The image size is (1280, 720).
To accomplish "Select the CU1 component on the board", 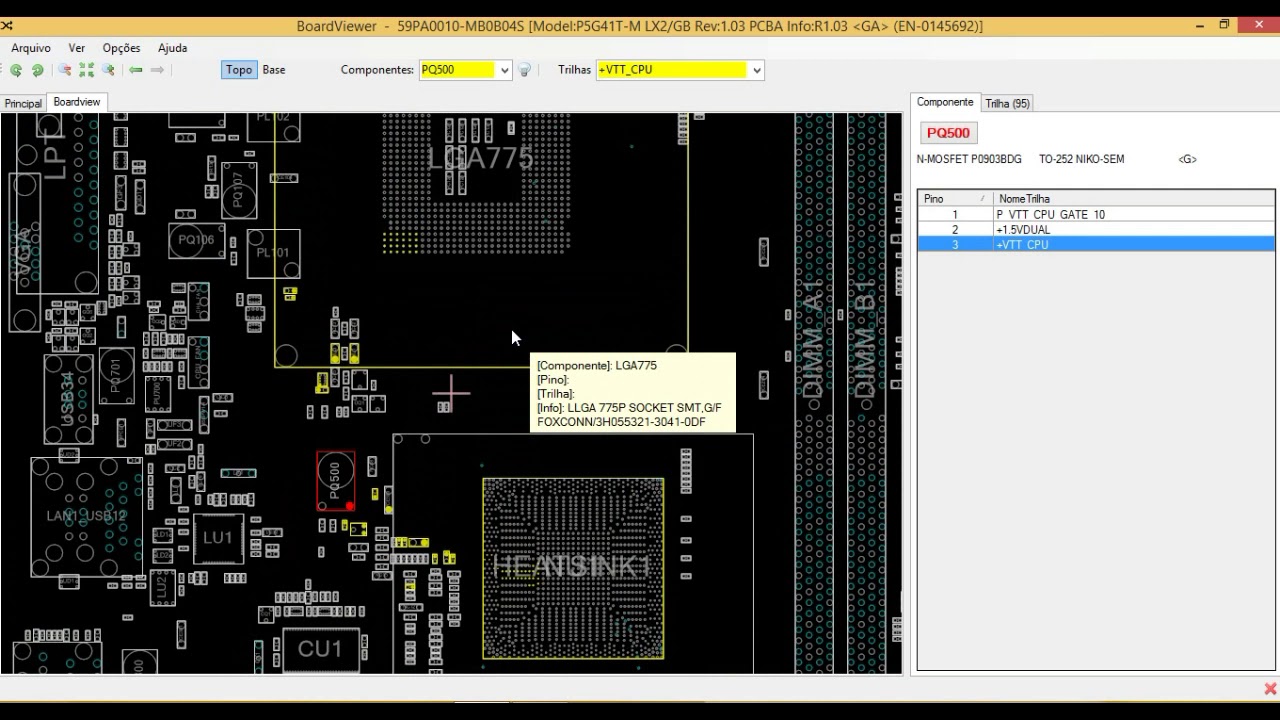I will pos(320,649).
